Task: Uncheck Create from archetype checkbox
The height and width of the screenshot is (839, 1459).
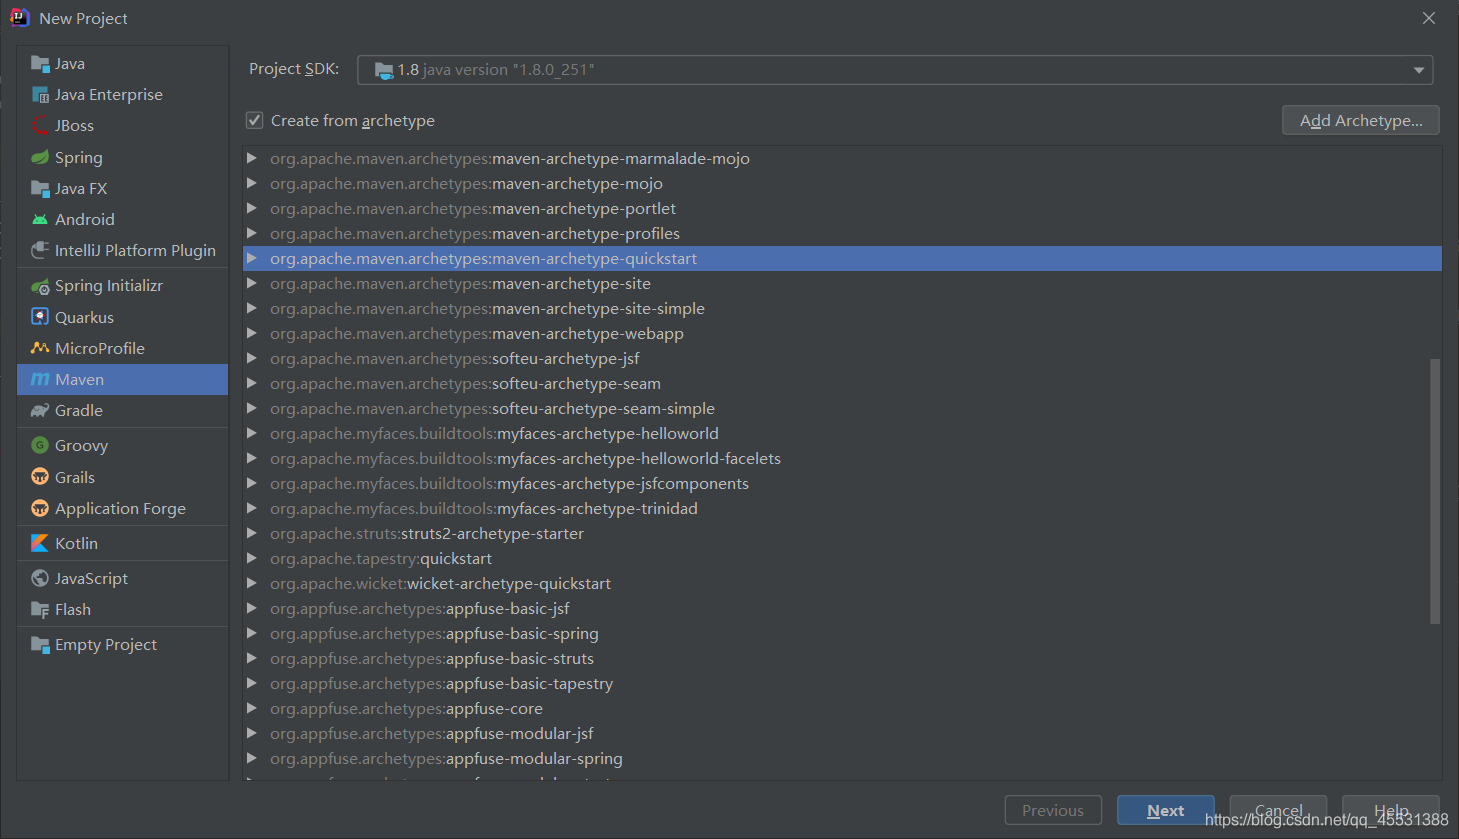Action: (255, 120)
